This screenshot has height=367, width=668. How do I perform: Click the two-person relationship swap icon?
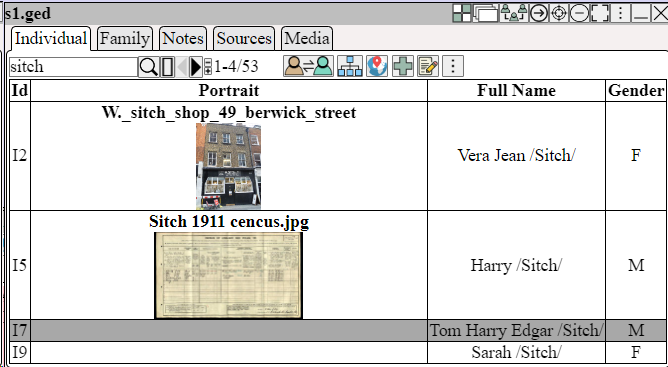click(x=308, y=66)
